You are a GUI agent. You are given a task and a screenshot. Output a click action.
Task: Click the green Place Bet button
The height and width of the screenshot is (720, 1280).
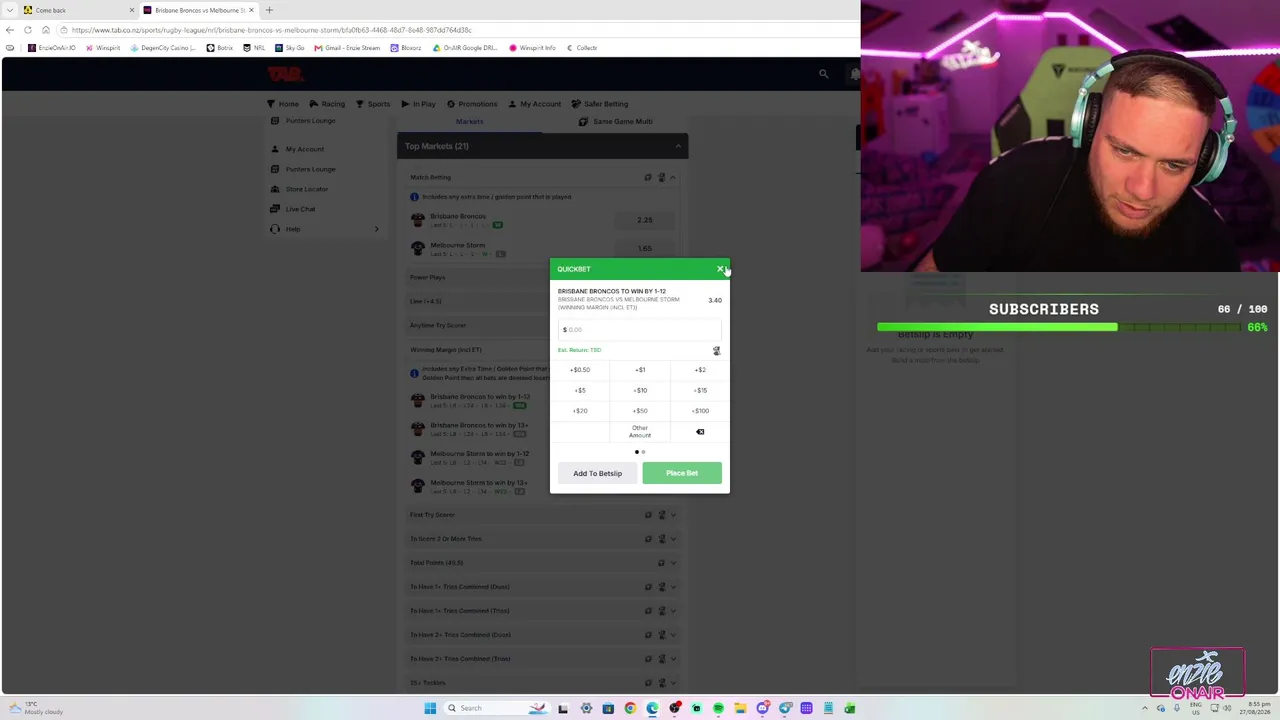(x=682, y=473)
